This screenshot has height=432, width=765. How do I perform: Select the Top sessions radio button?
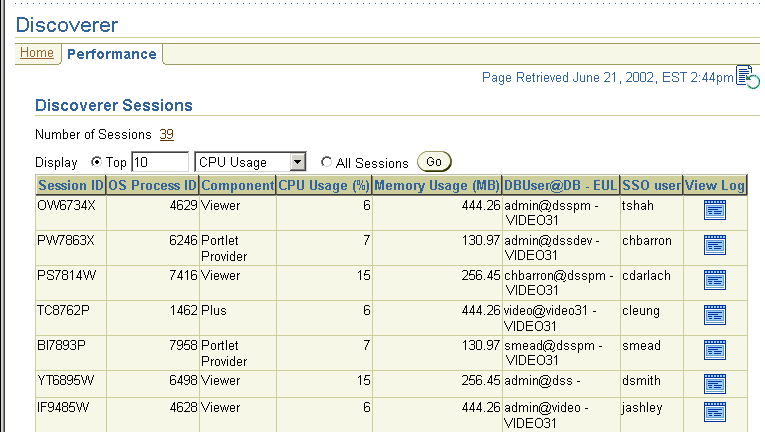[x=96, y=162]
